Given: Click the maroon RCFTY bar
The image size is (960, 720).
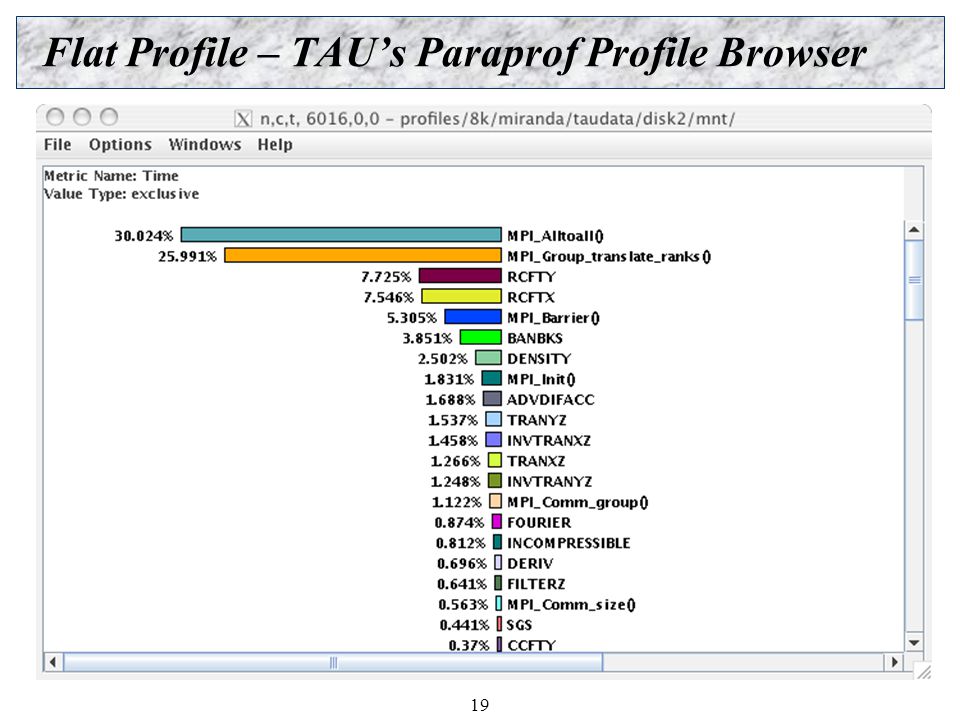Looking at the screenshot, I should pos(460,276).
